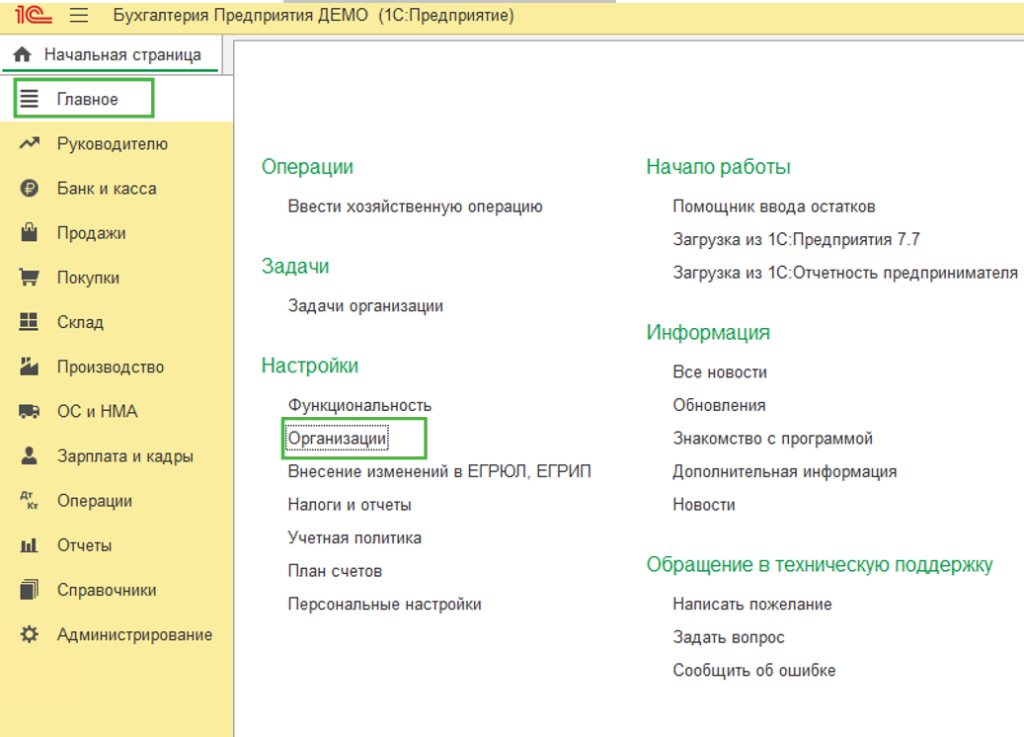Open Дополнительная информация link

[x=784, y=472]
